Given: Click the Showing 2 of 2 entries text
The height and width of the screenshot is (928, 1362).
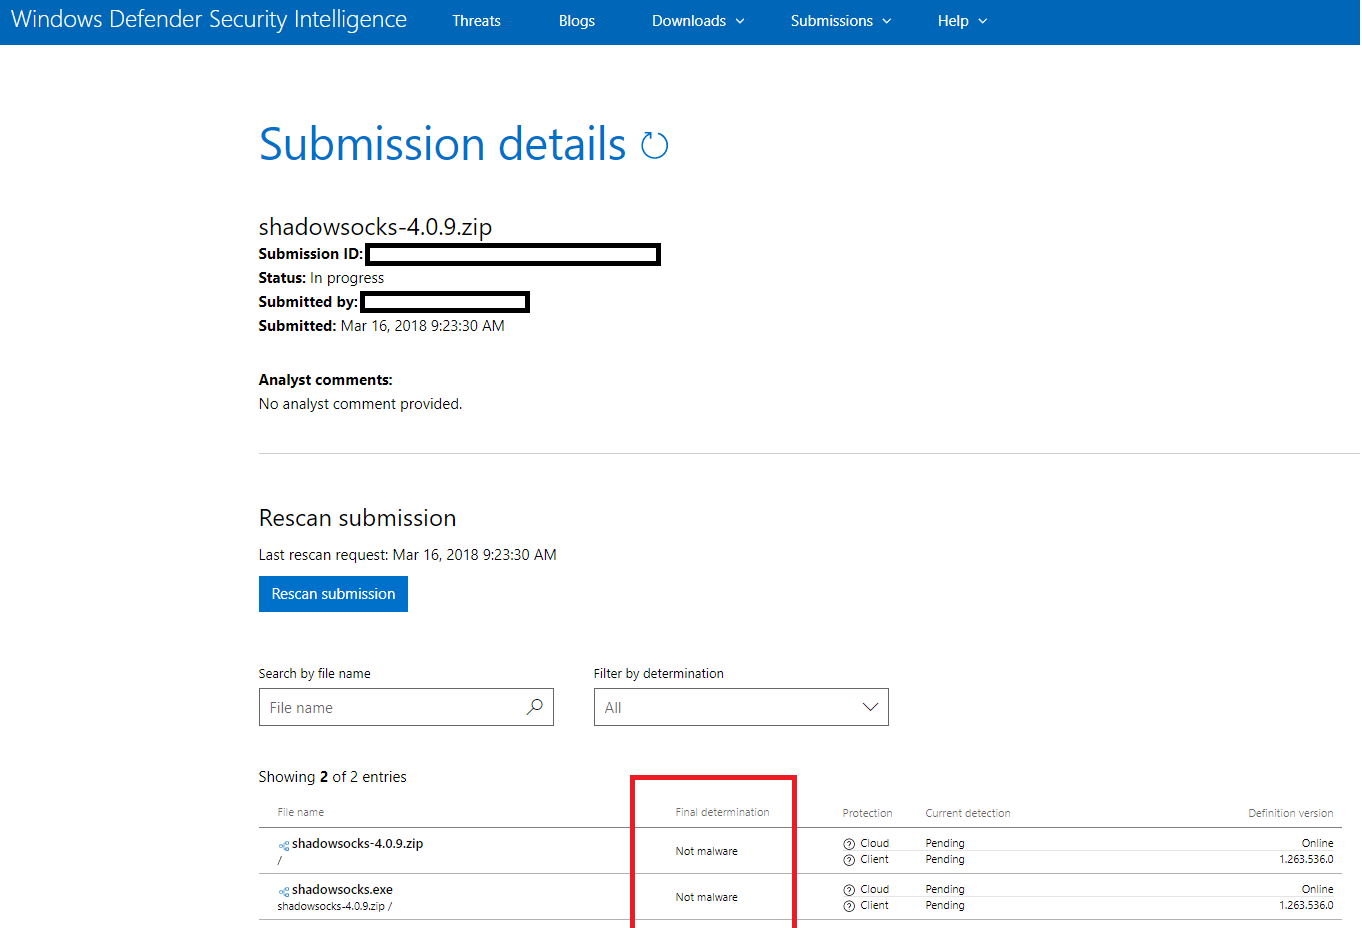Looking at the screenshot, I should 332,777.
